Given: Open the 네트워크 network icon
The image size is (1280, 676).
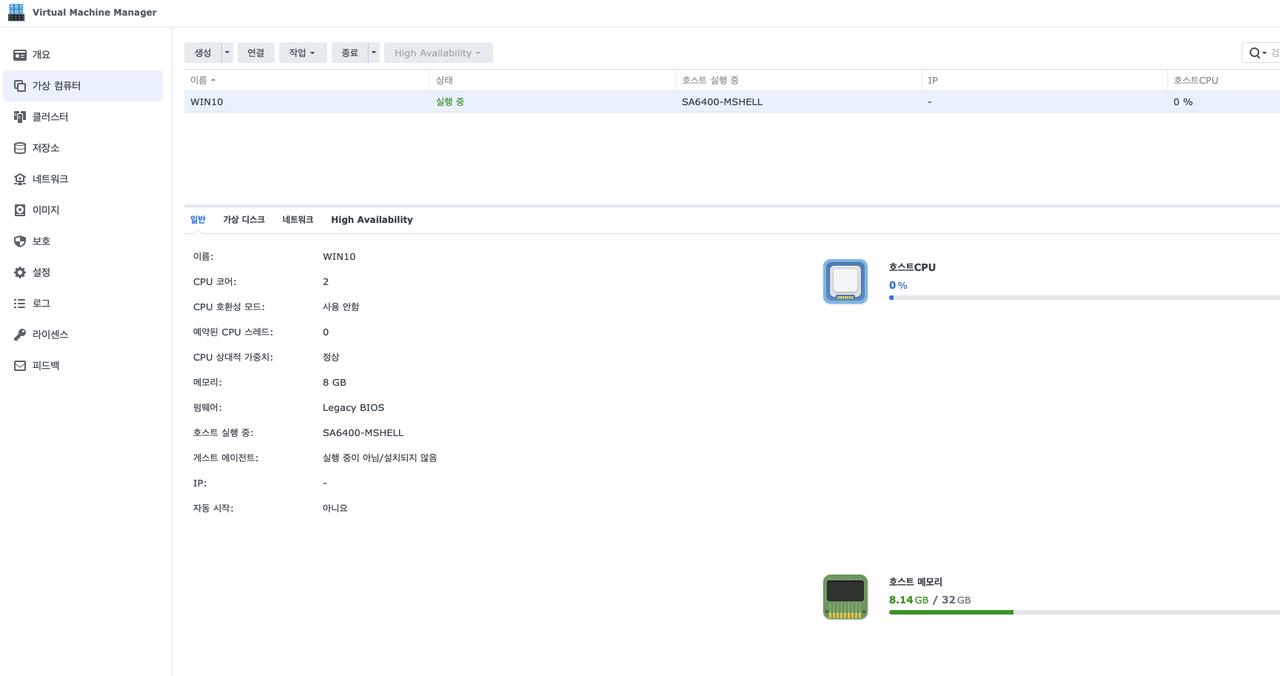Looking at the screenshot, I should (x=20, y=179).
